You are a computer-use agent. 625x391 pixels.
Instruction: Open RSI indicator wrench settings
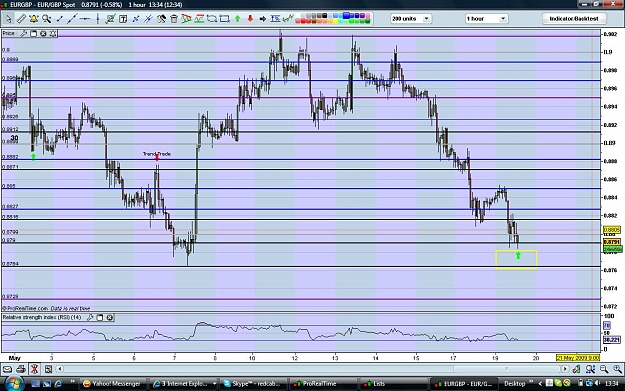tap(90, 318)
